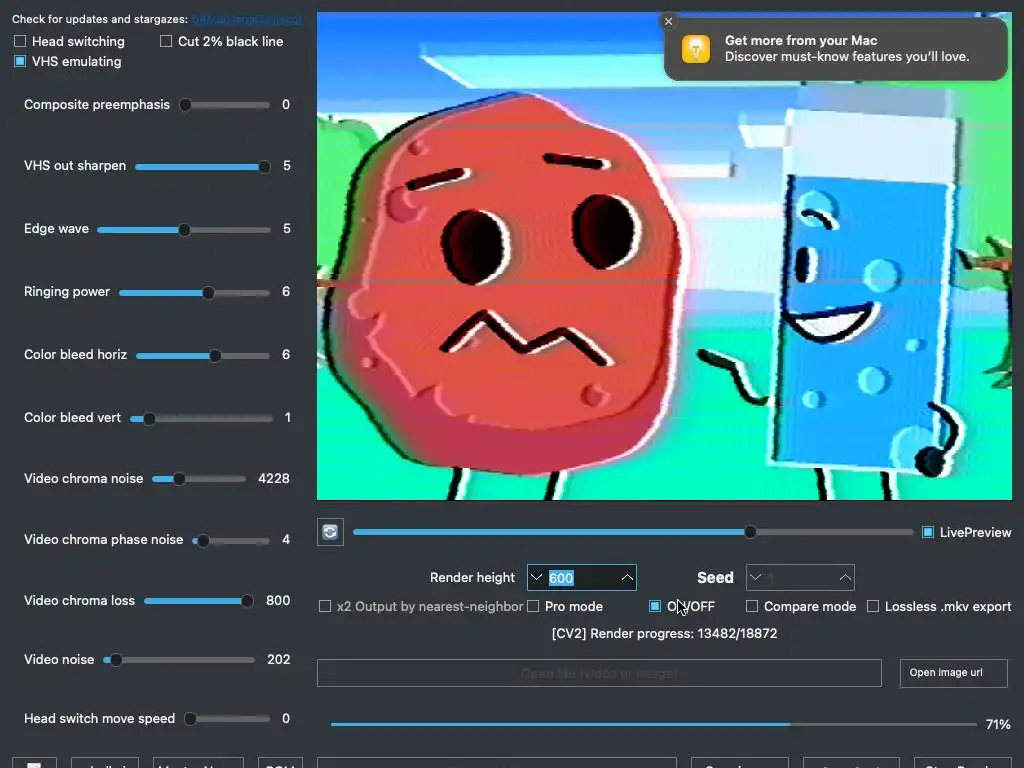
Task: Adjust the Video chroma phase noise slider
Action: [x=231, y=541]
